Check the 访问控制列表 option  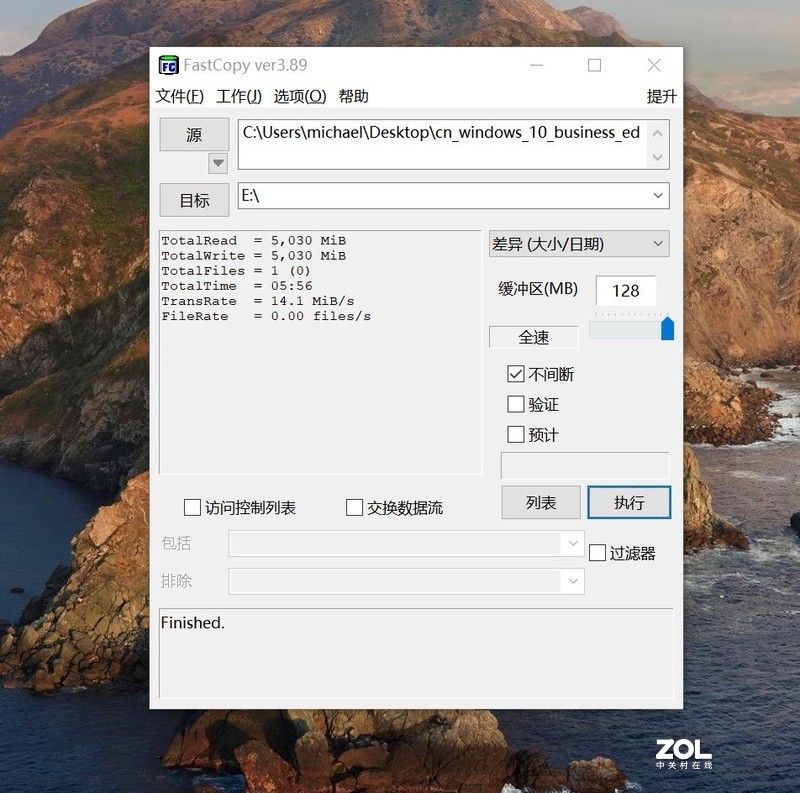point(192,508)
